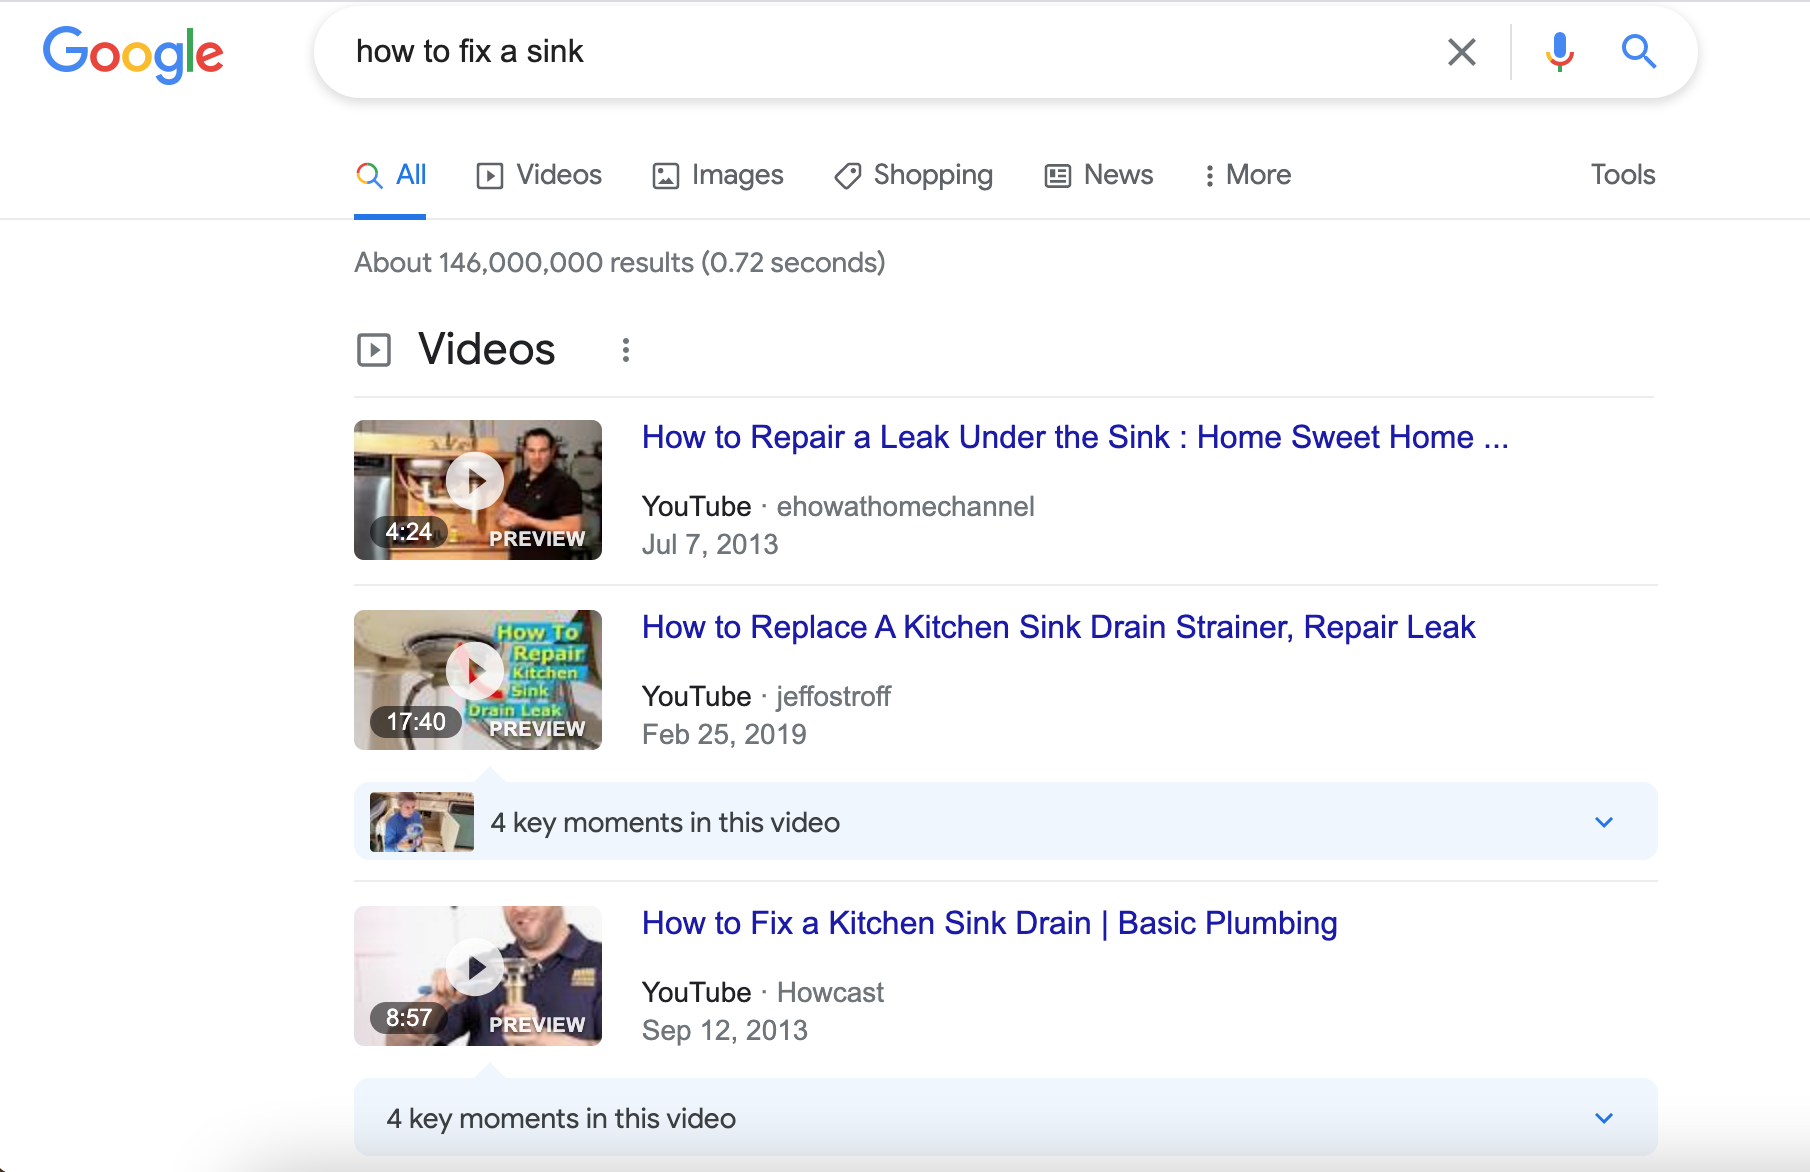This screenshot has width=1810, height=1172.
Task: Select the All tab
Action: 391,175
